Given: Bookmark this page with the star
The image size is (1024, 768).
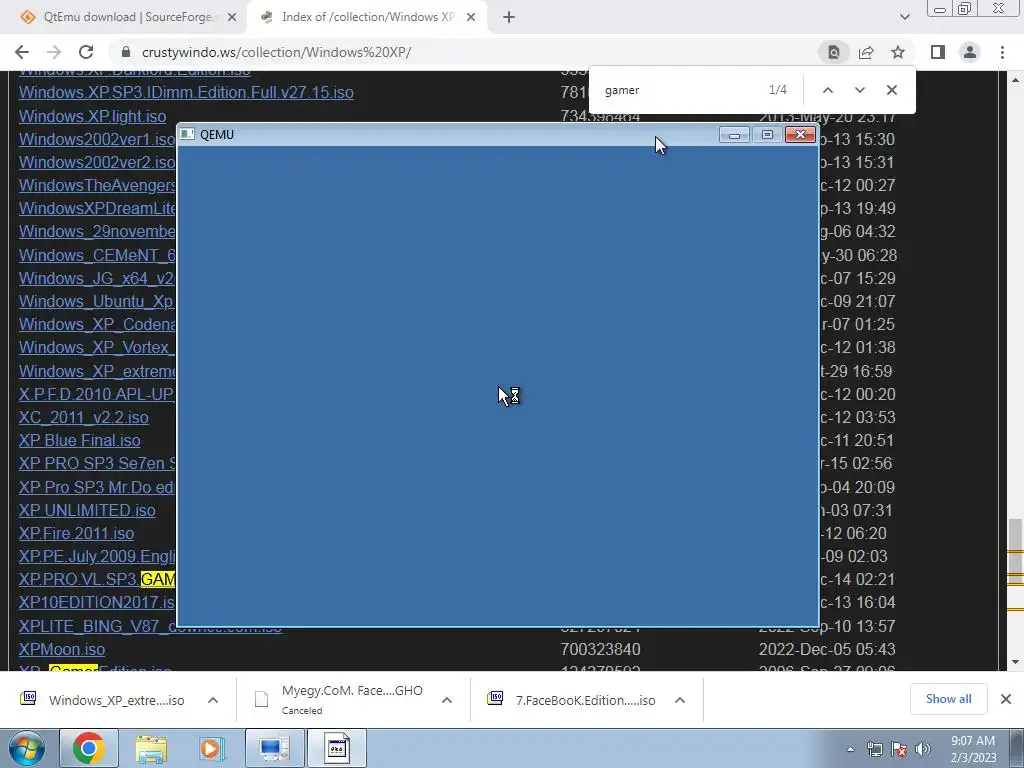Looking at the screenshot, I should coord(898,52).
